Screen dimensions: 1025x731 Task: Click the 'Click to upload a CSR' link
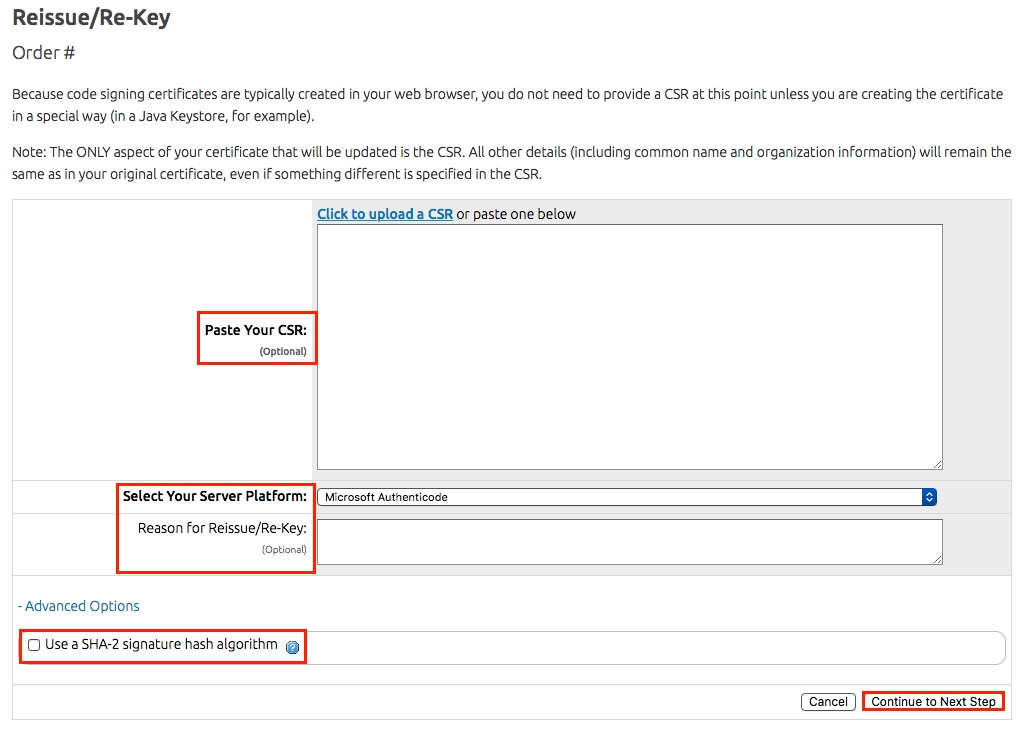[x=385, y=214]
